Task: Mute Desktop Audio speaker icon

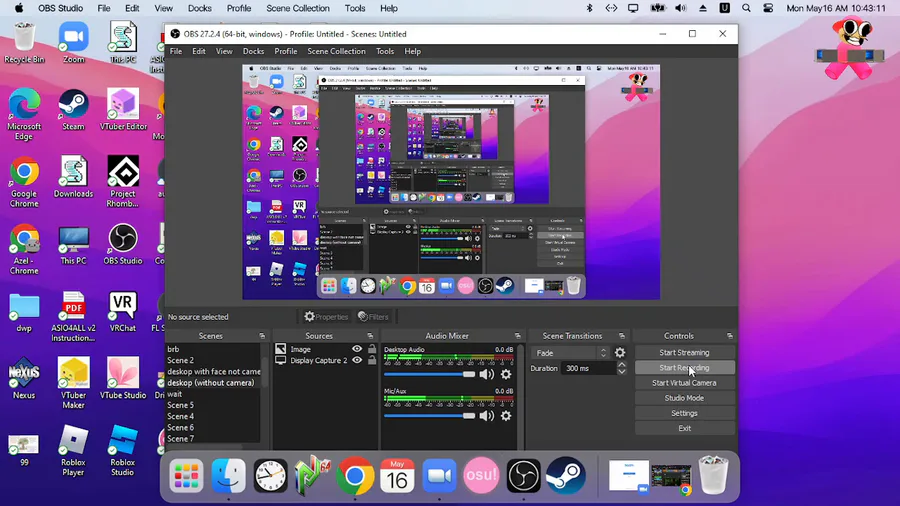Action: [486, 374]
